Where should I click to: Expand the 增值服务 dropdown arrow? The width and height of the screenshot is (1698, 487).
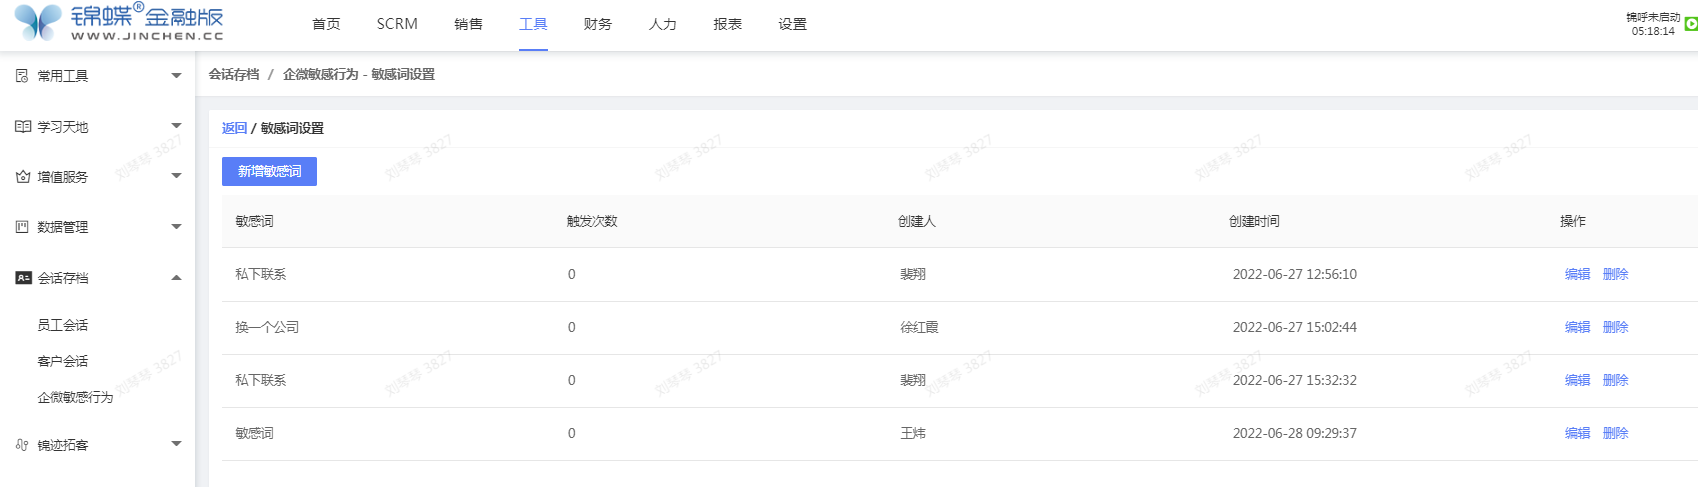tap(177, 176)
